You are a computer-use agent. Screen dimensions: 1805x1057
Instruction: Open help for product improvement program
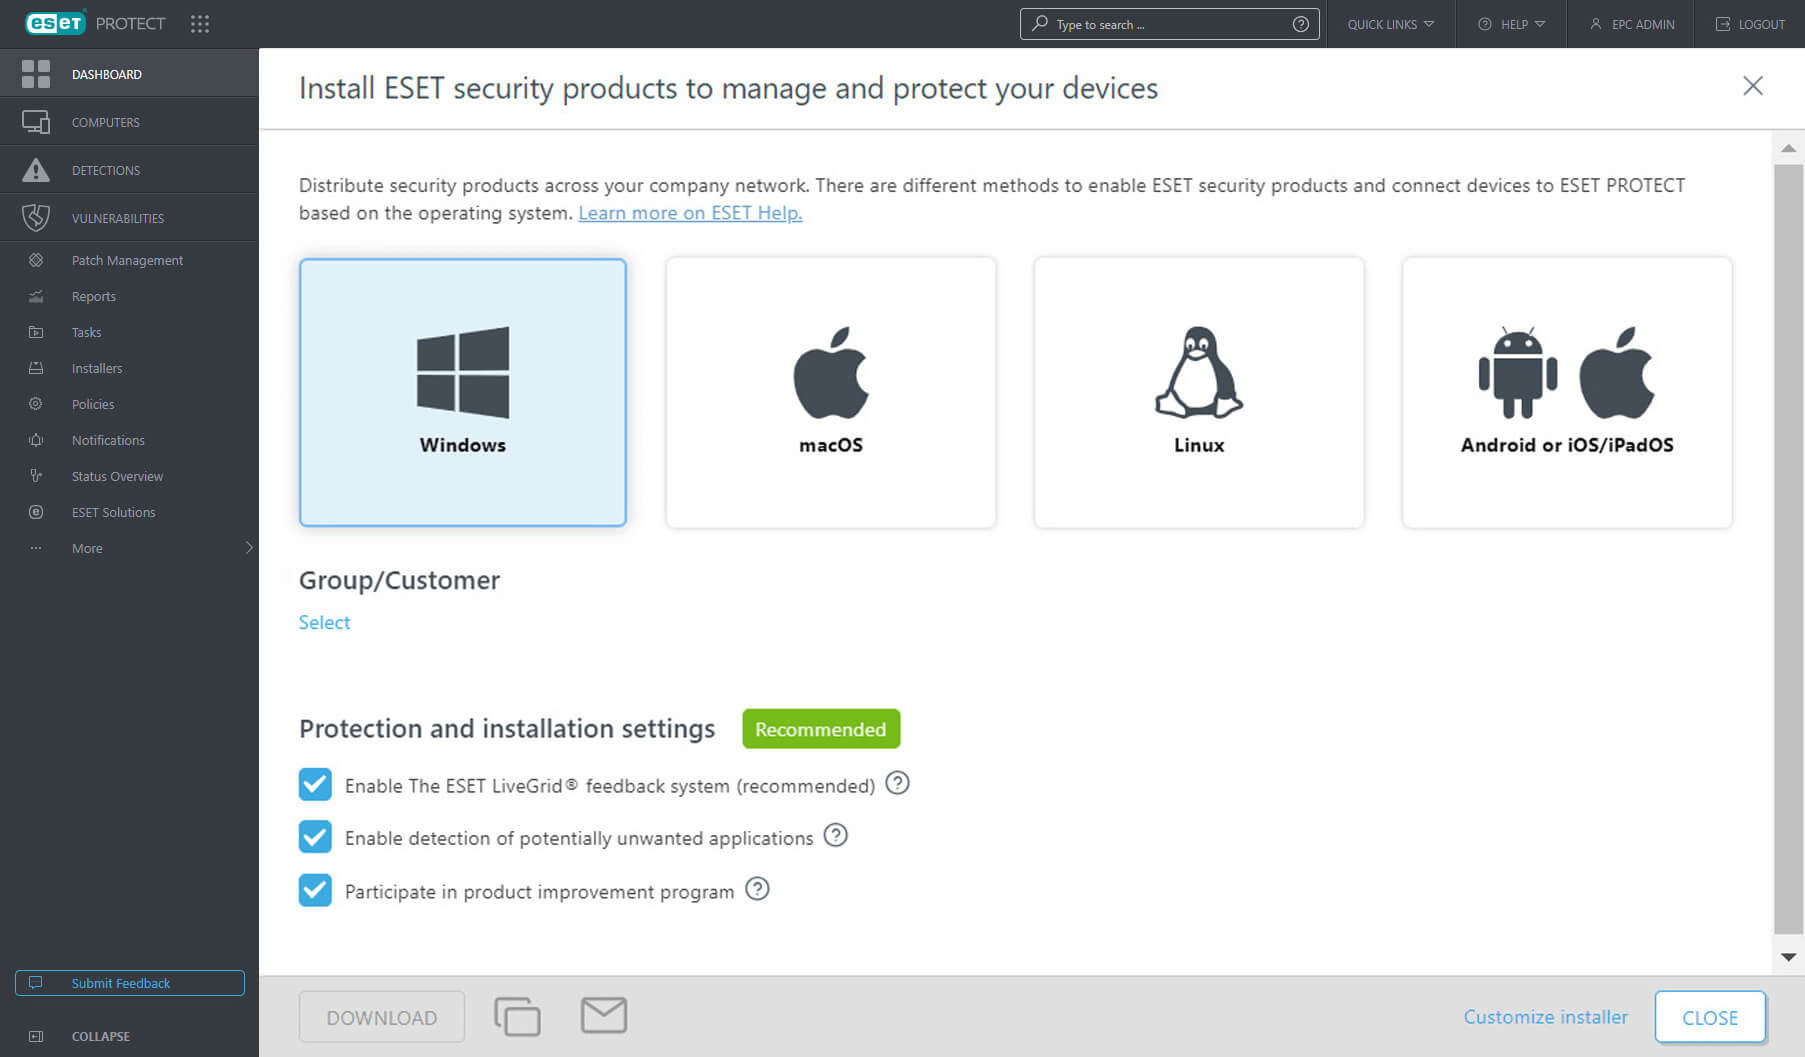[x=757, y=889]
